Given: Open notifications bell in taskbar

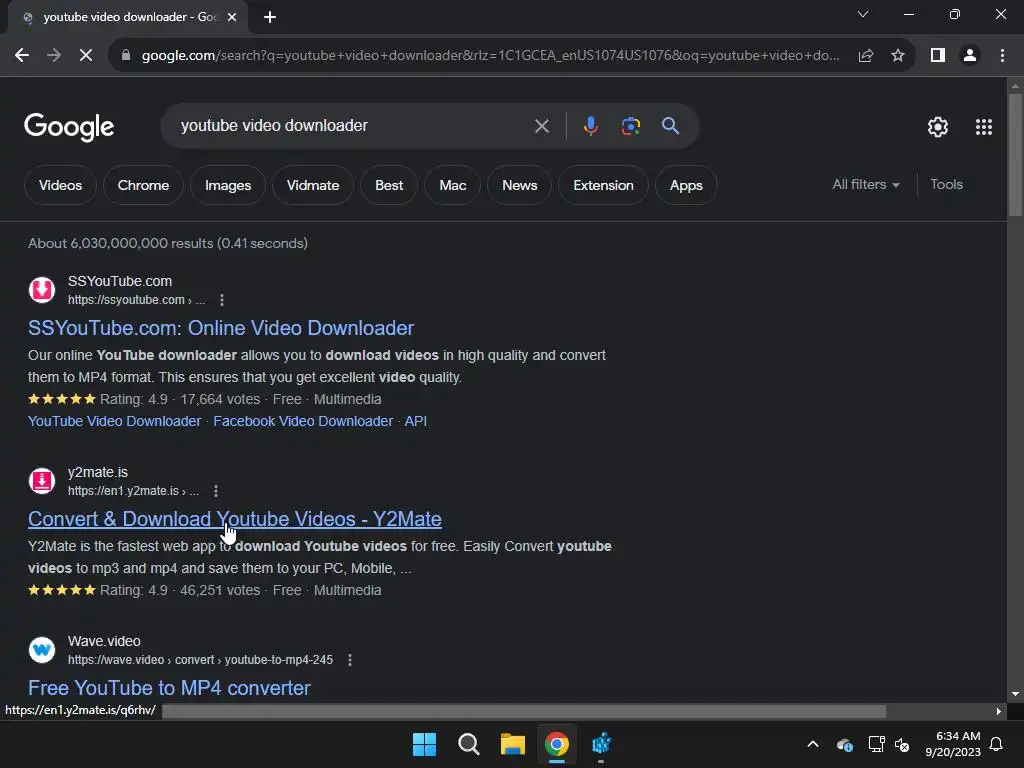Looking at the screenshot, I should pos(996,744).
